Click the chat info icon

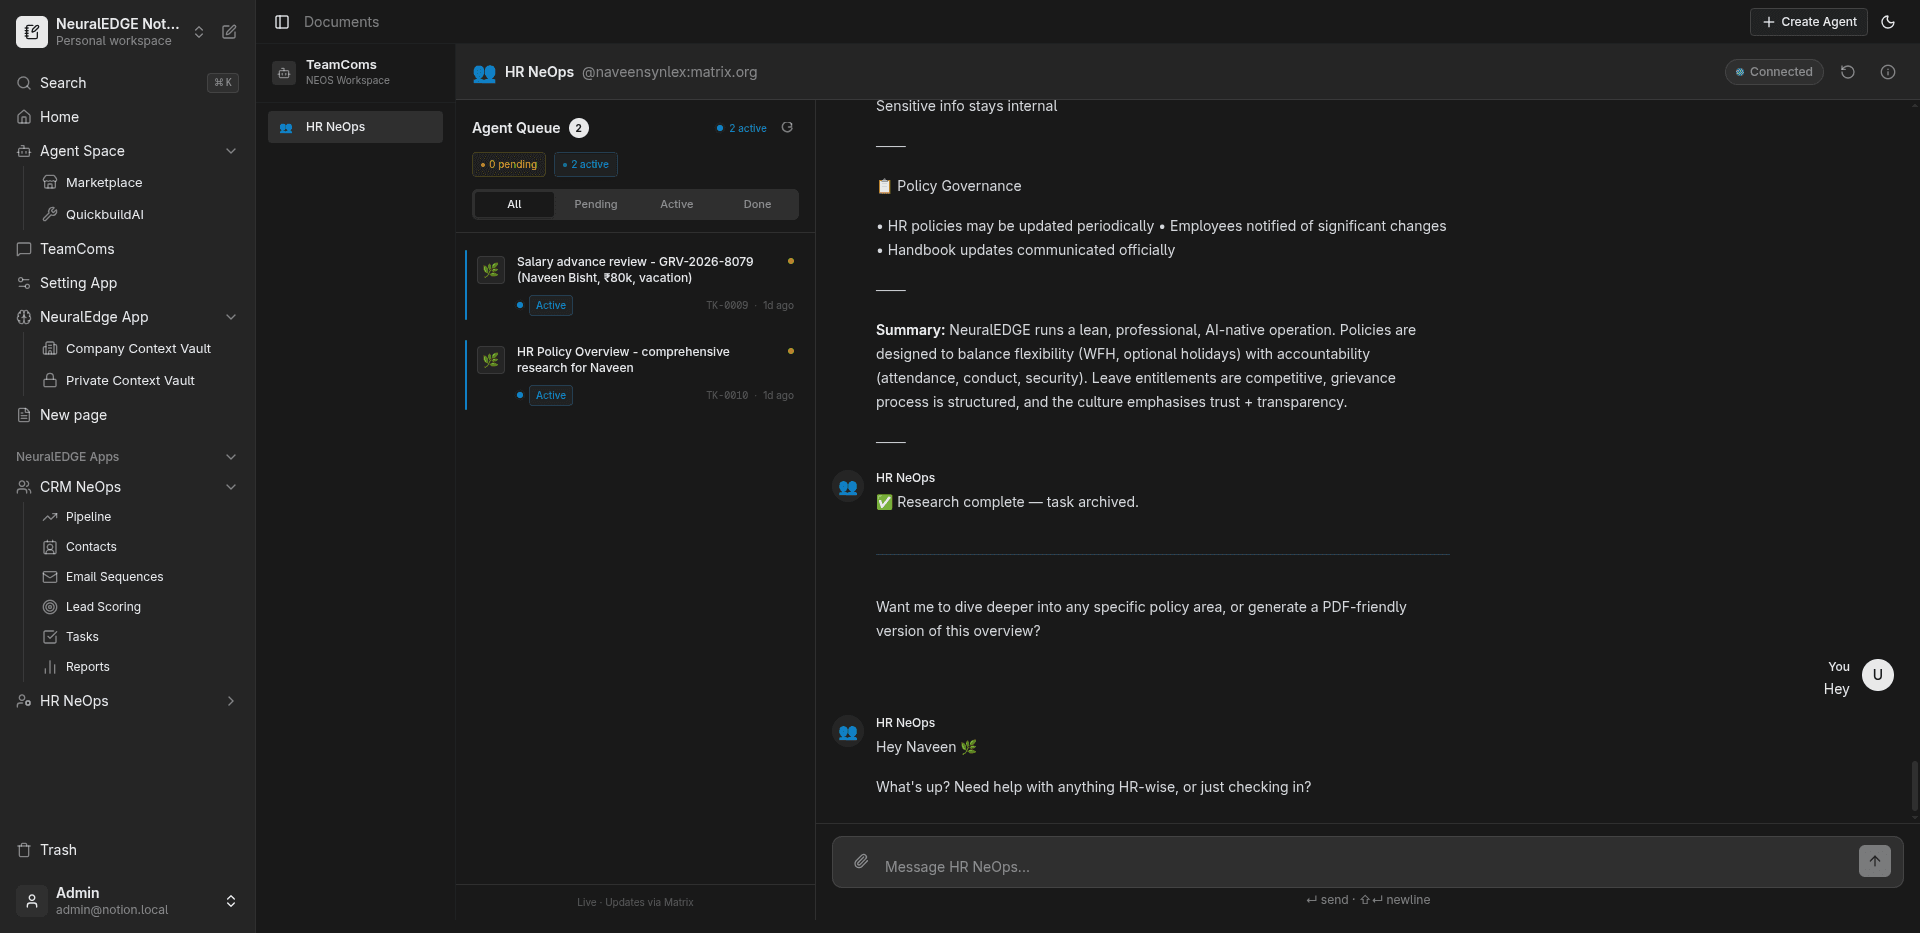coord(1887,72)
